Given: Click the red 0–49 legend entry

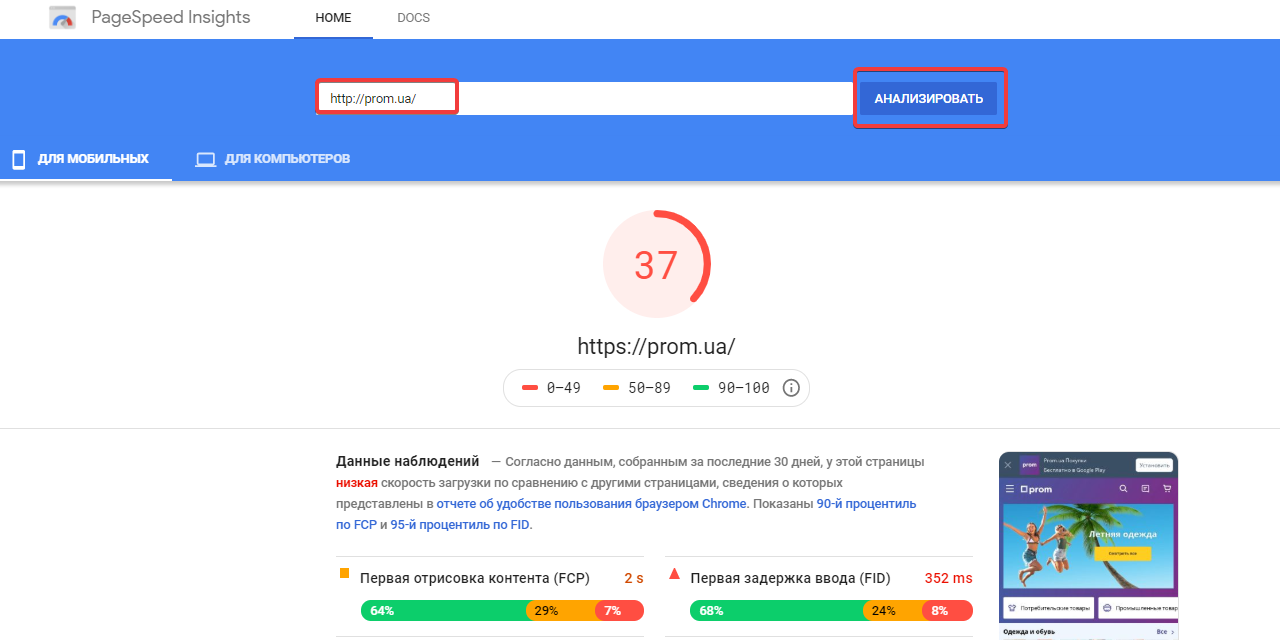Looking at the screenshot, I should coord(551,388).
